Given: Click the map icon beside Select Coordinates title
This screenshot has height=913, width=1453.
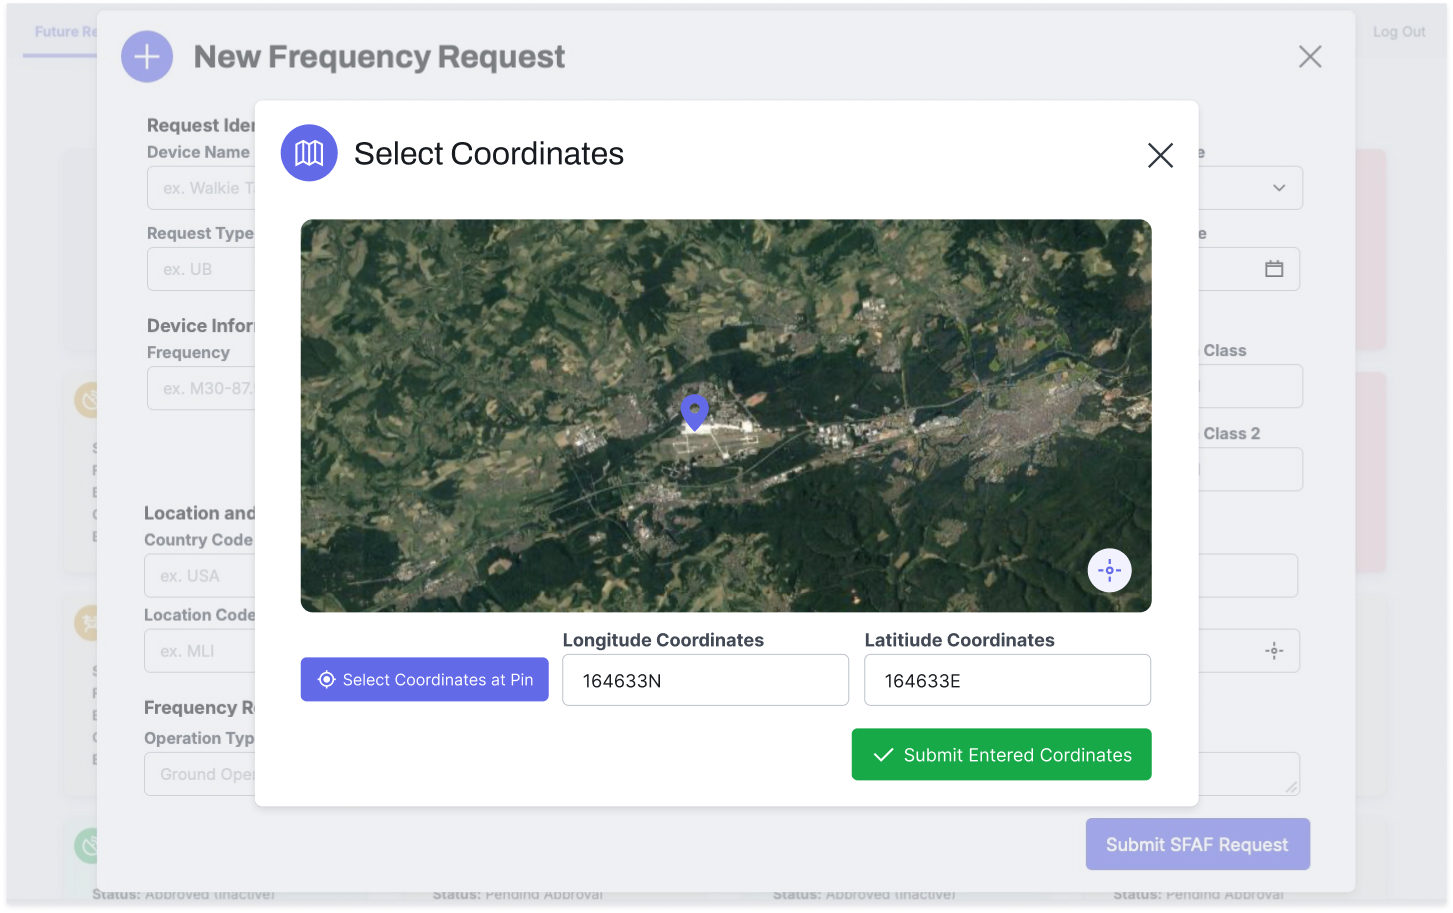Looking at the screenshot, I should pos(309,153).
